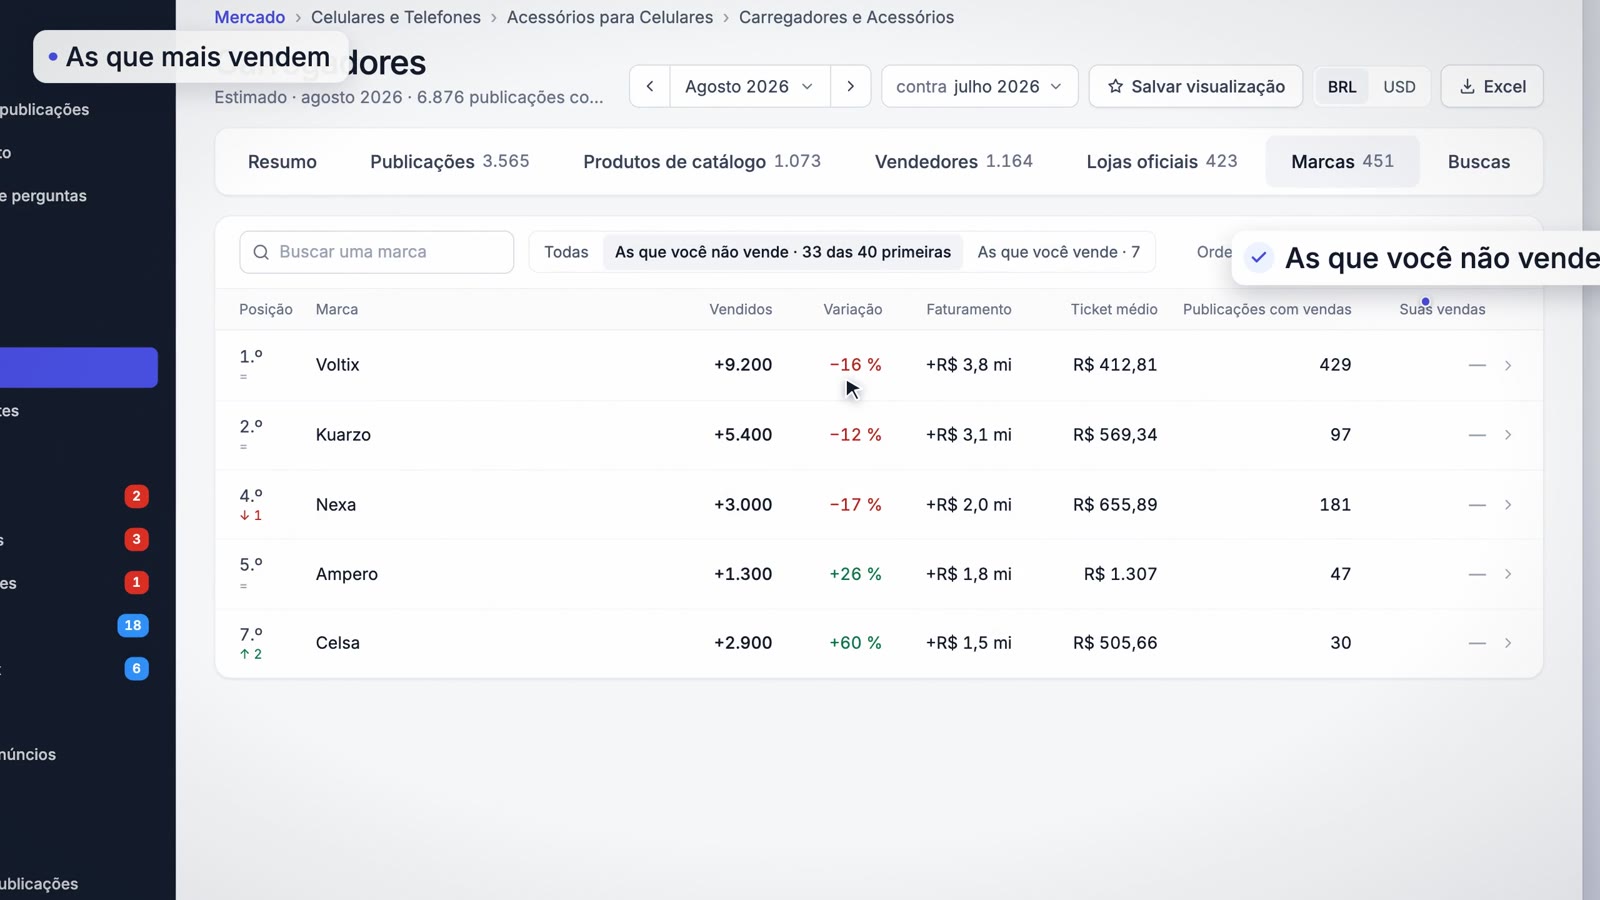Go to the next month arrow

point(851,86)
